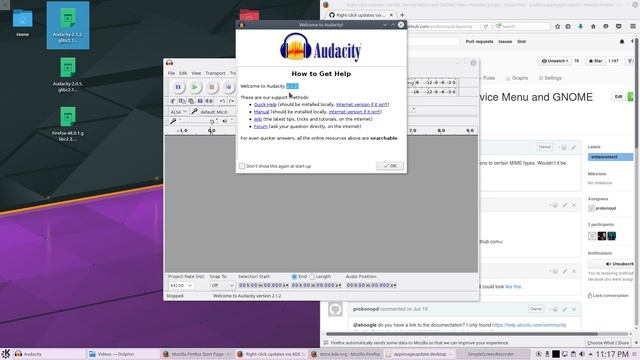Click the speaker icon next to the playback volume
The height and width of the screenshot is (360, 640).
pos(224,121)
